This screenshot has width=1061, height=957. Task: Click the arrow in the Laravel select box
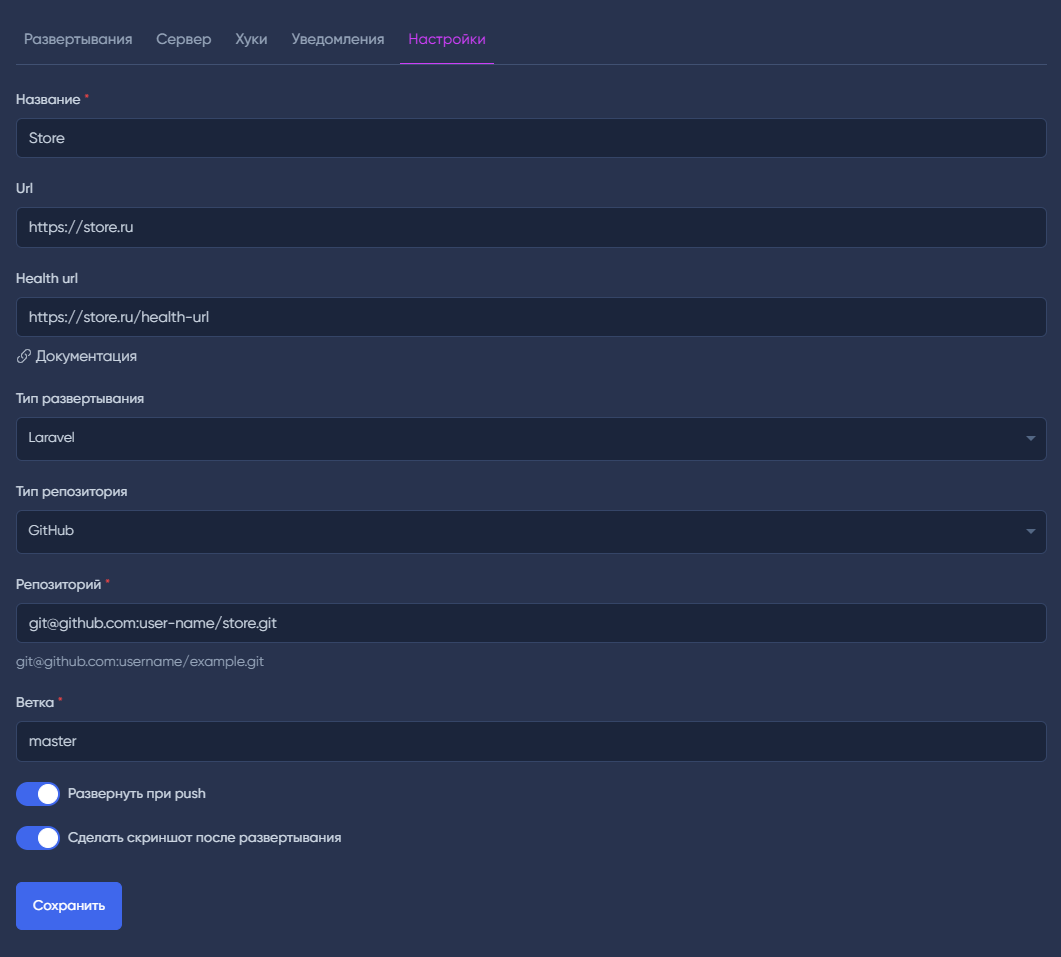tap(1030, 439)
